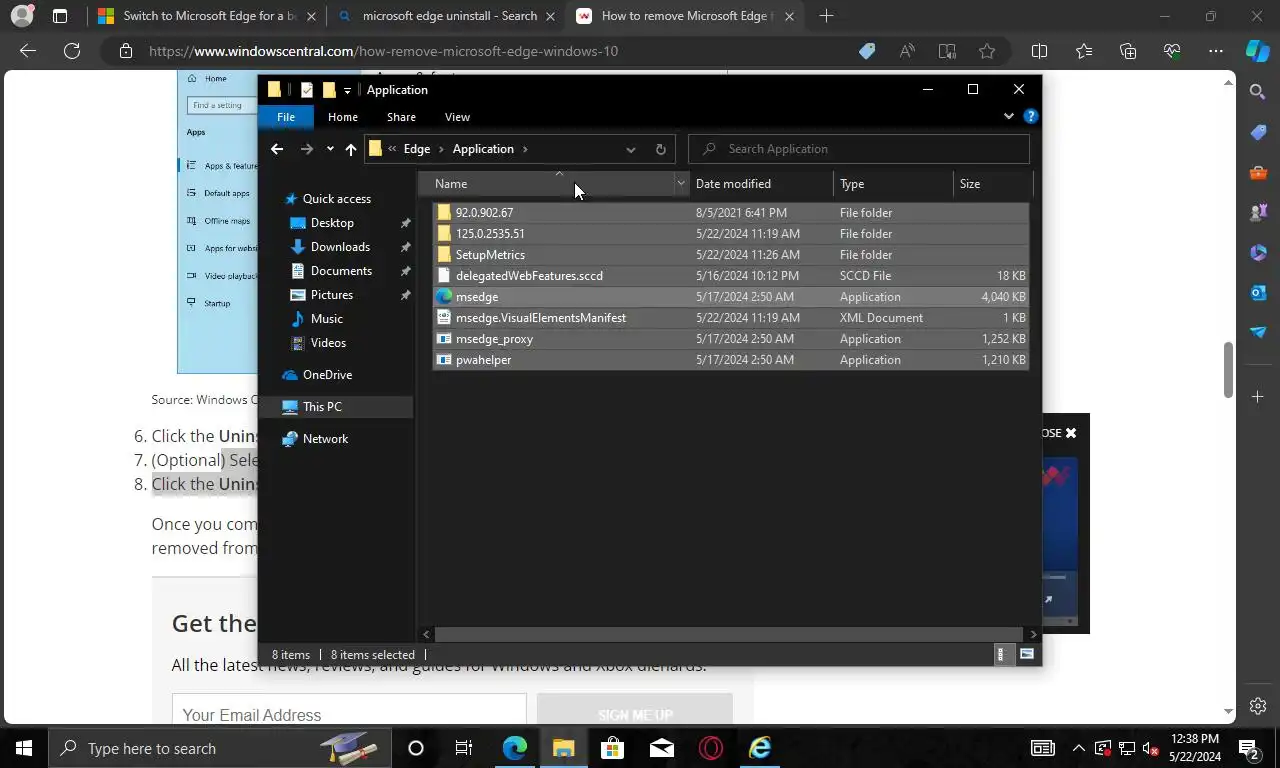
Task: Open Name column filter dropdown
Action: [681, 184]
